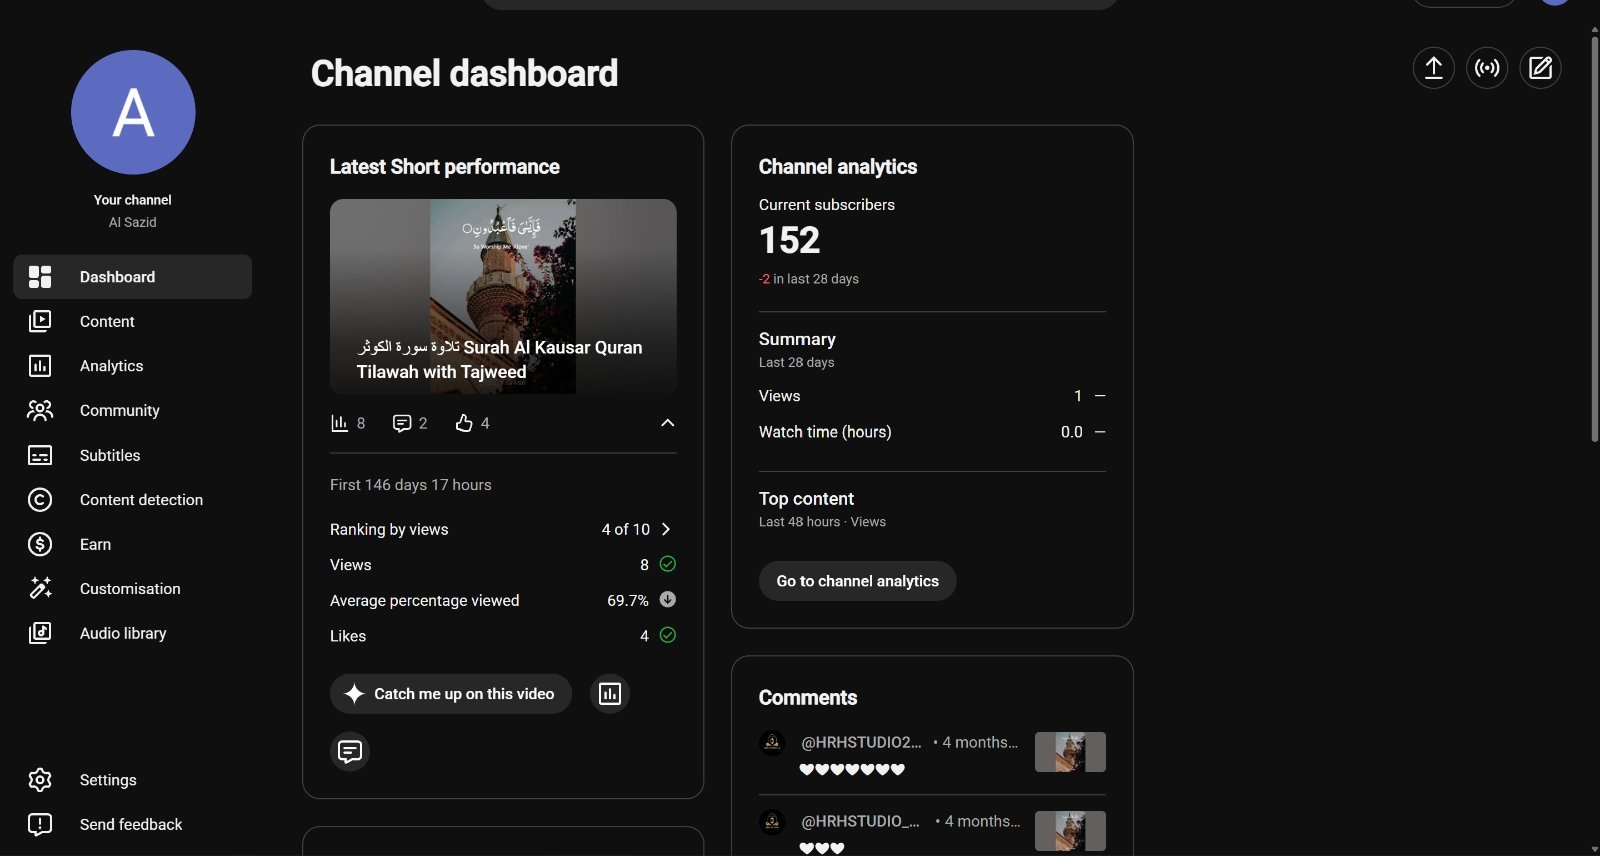The width and height of the screenshot is (1600, 856).
Task: Click the Average percentage viewed down indicator
Action: click(668, 600)
